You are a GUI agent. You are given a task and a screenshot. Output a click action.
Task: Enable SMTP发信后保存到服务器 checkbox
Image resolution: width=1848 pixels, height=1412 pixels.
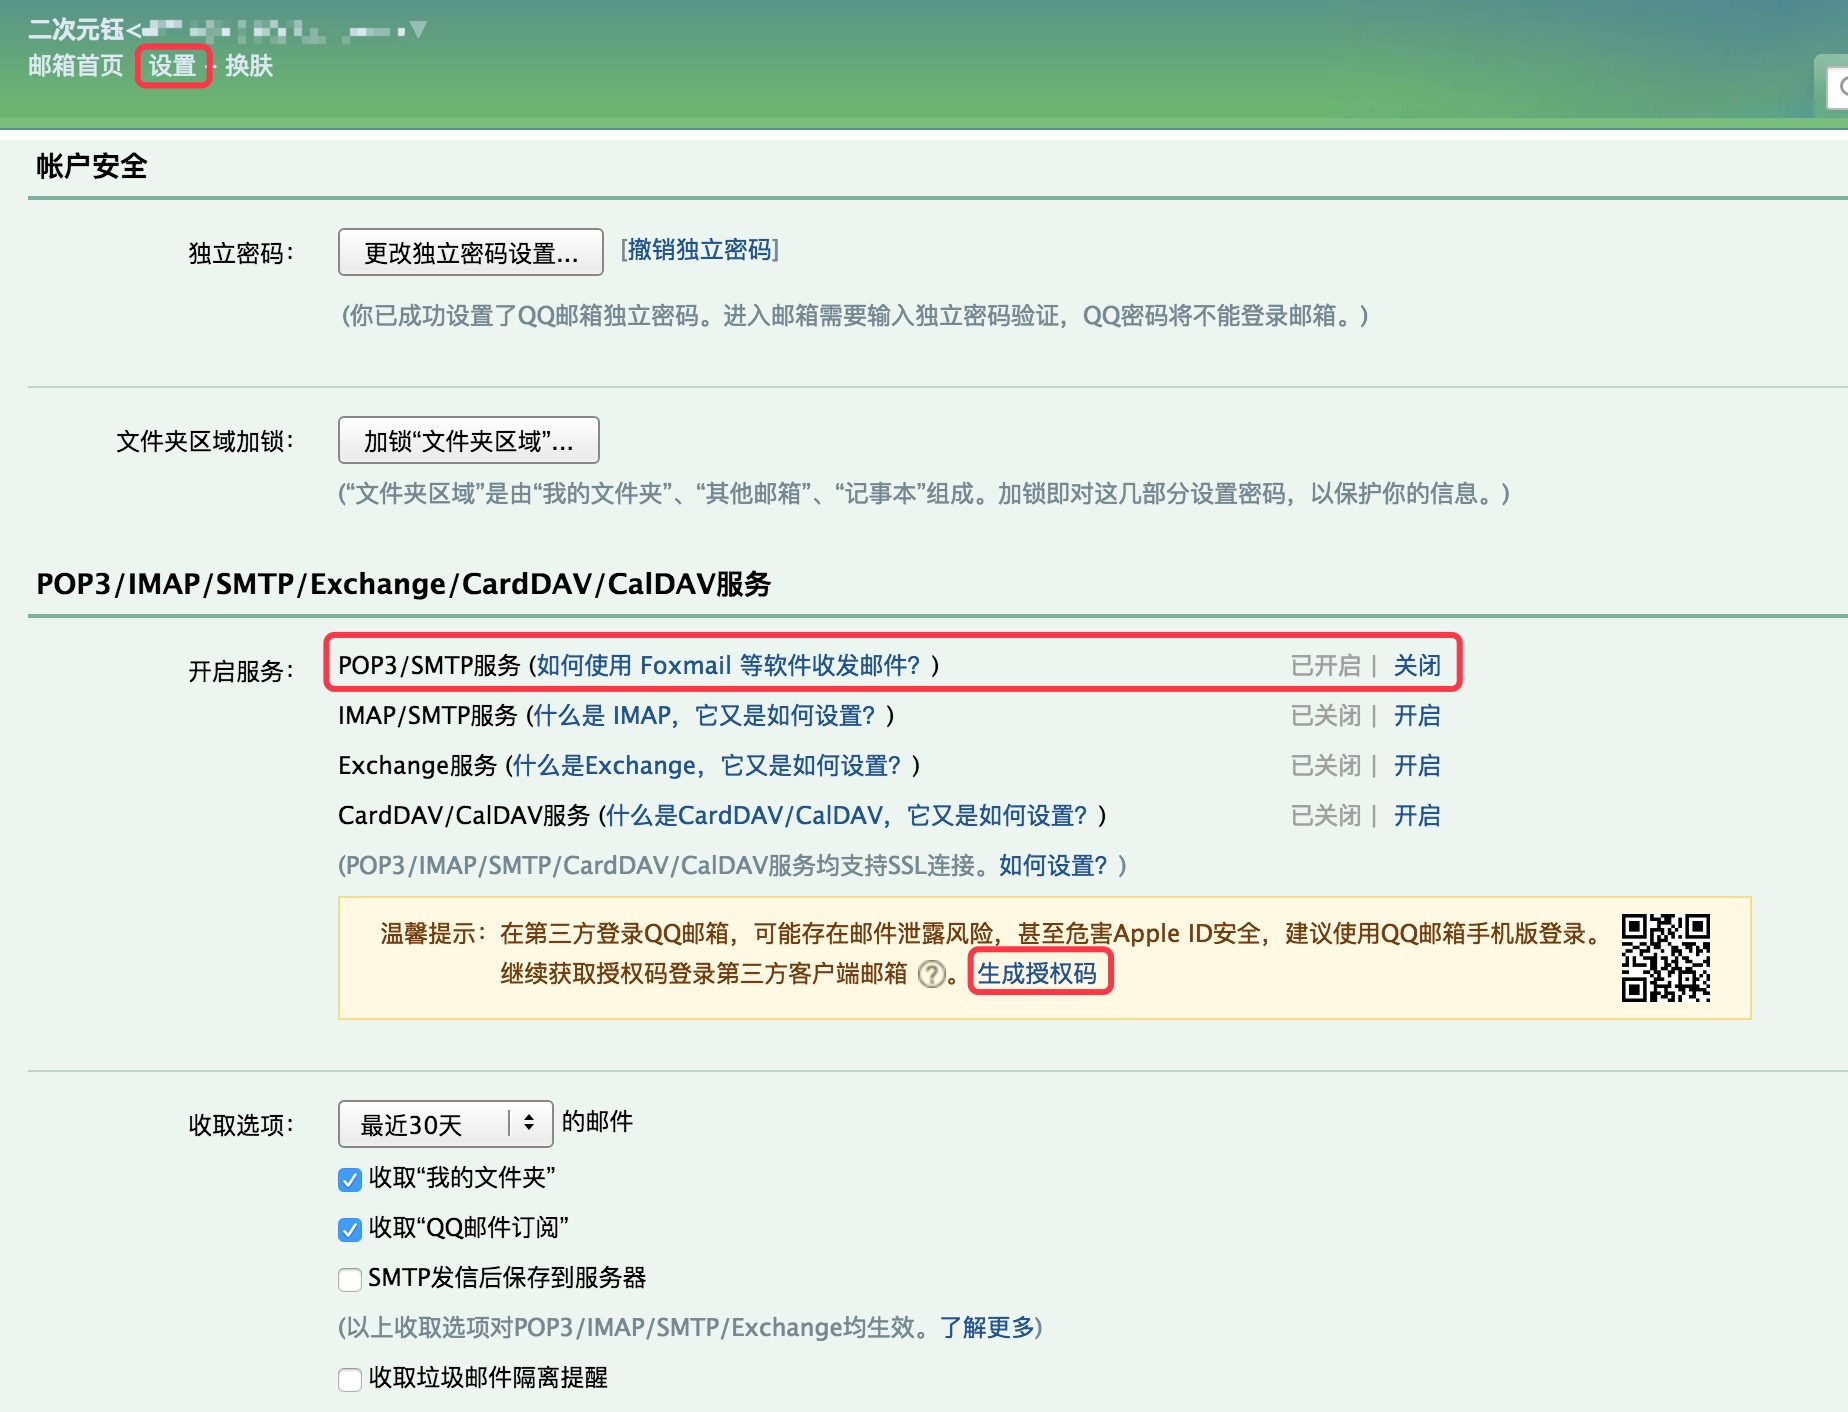(x=348, y=1279)
